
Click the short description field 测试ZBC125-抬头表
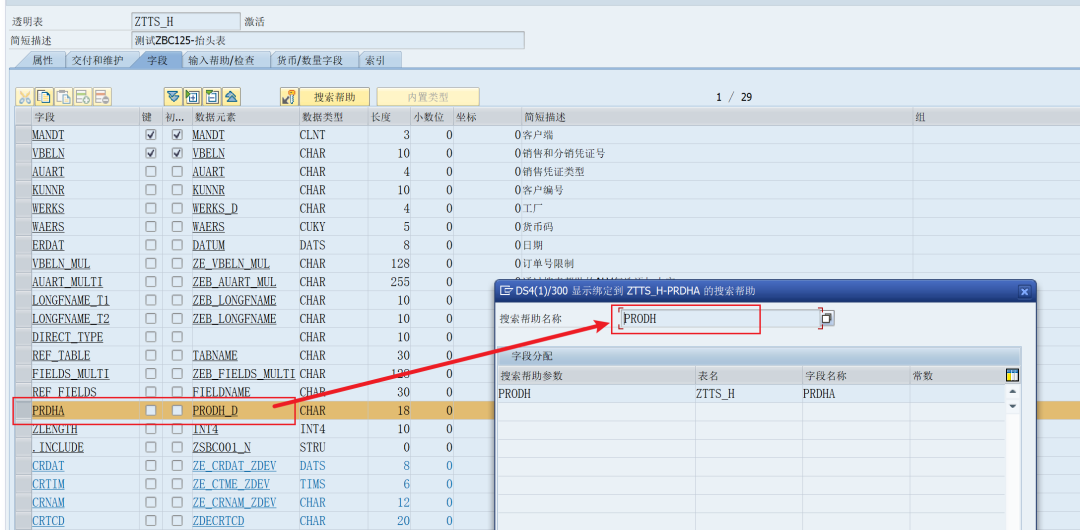coord(328,40)
